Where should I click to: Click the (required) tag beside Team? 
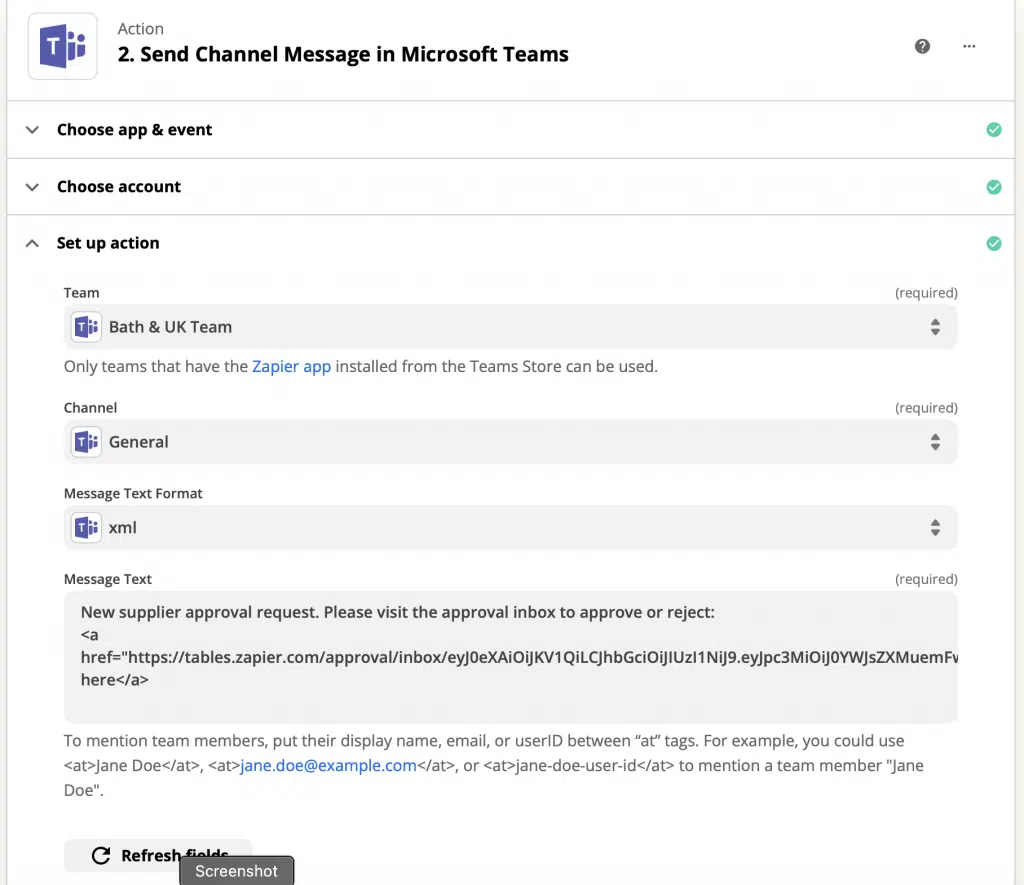pos(926,293)
